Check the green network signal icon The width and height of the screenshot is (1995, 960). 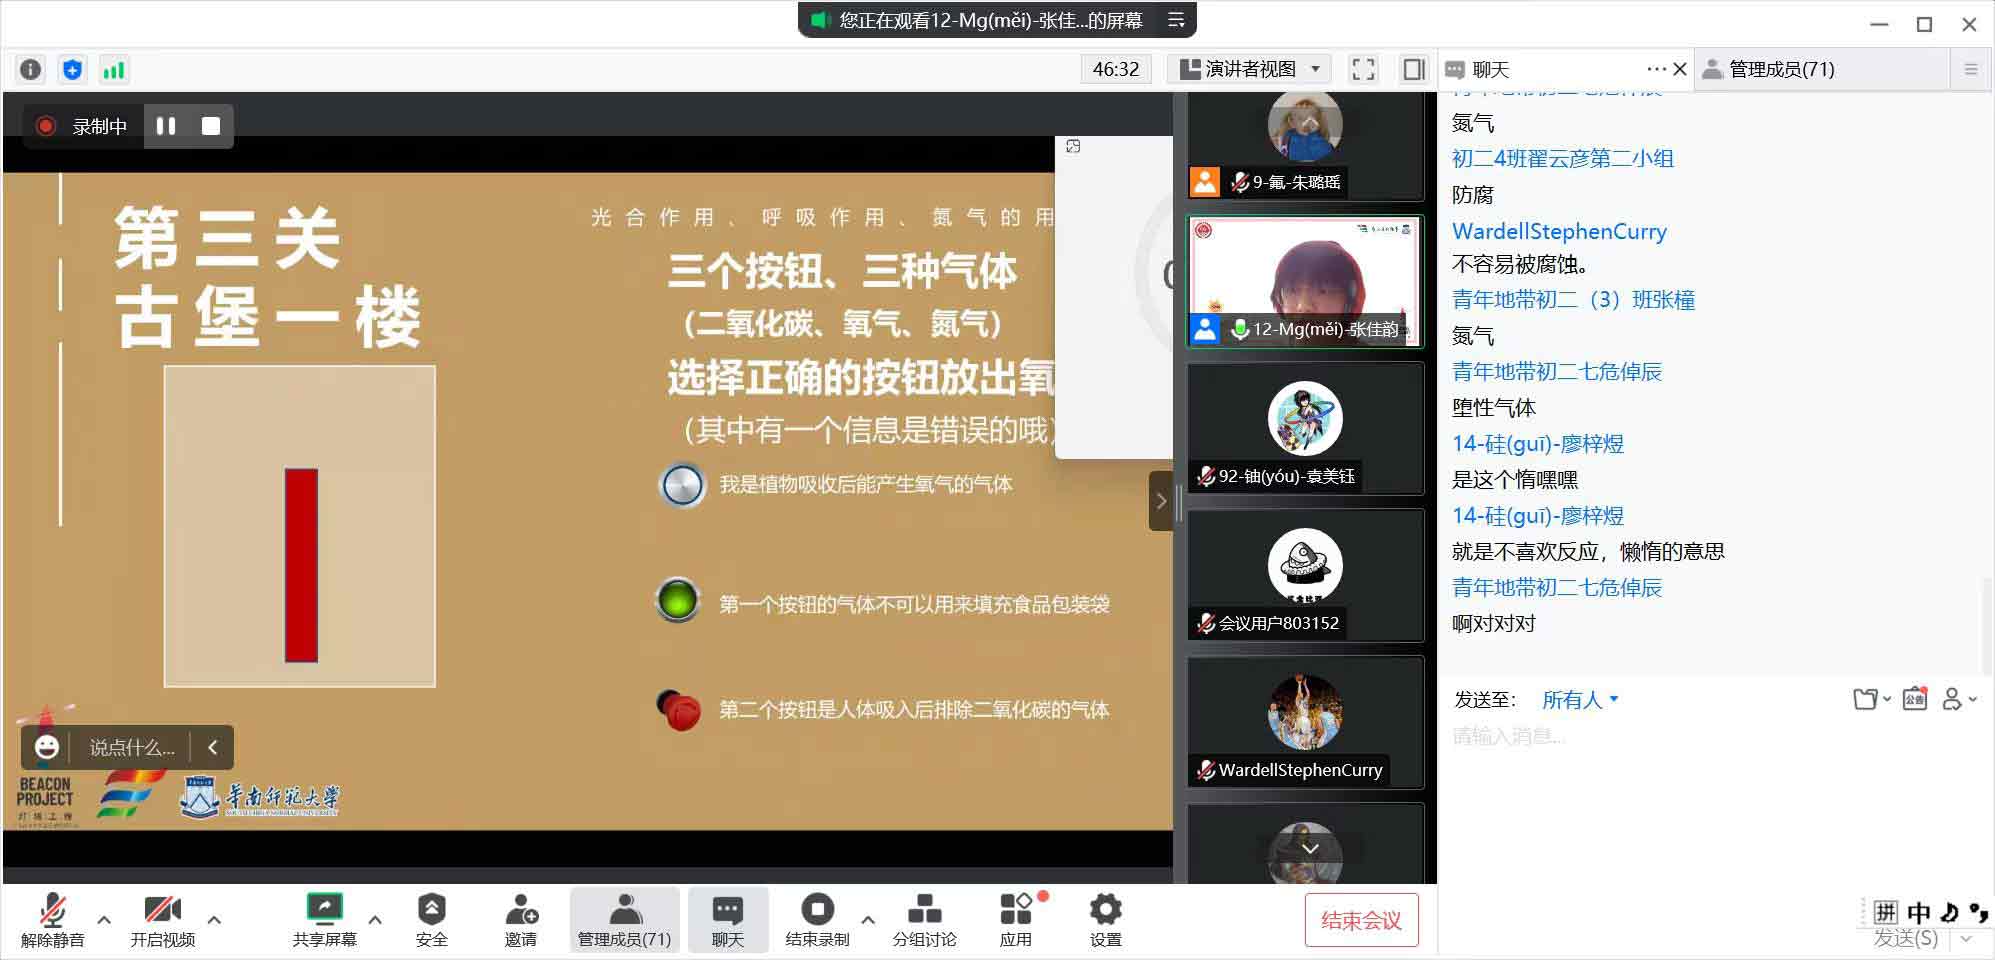(114, 69)
